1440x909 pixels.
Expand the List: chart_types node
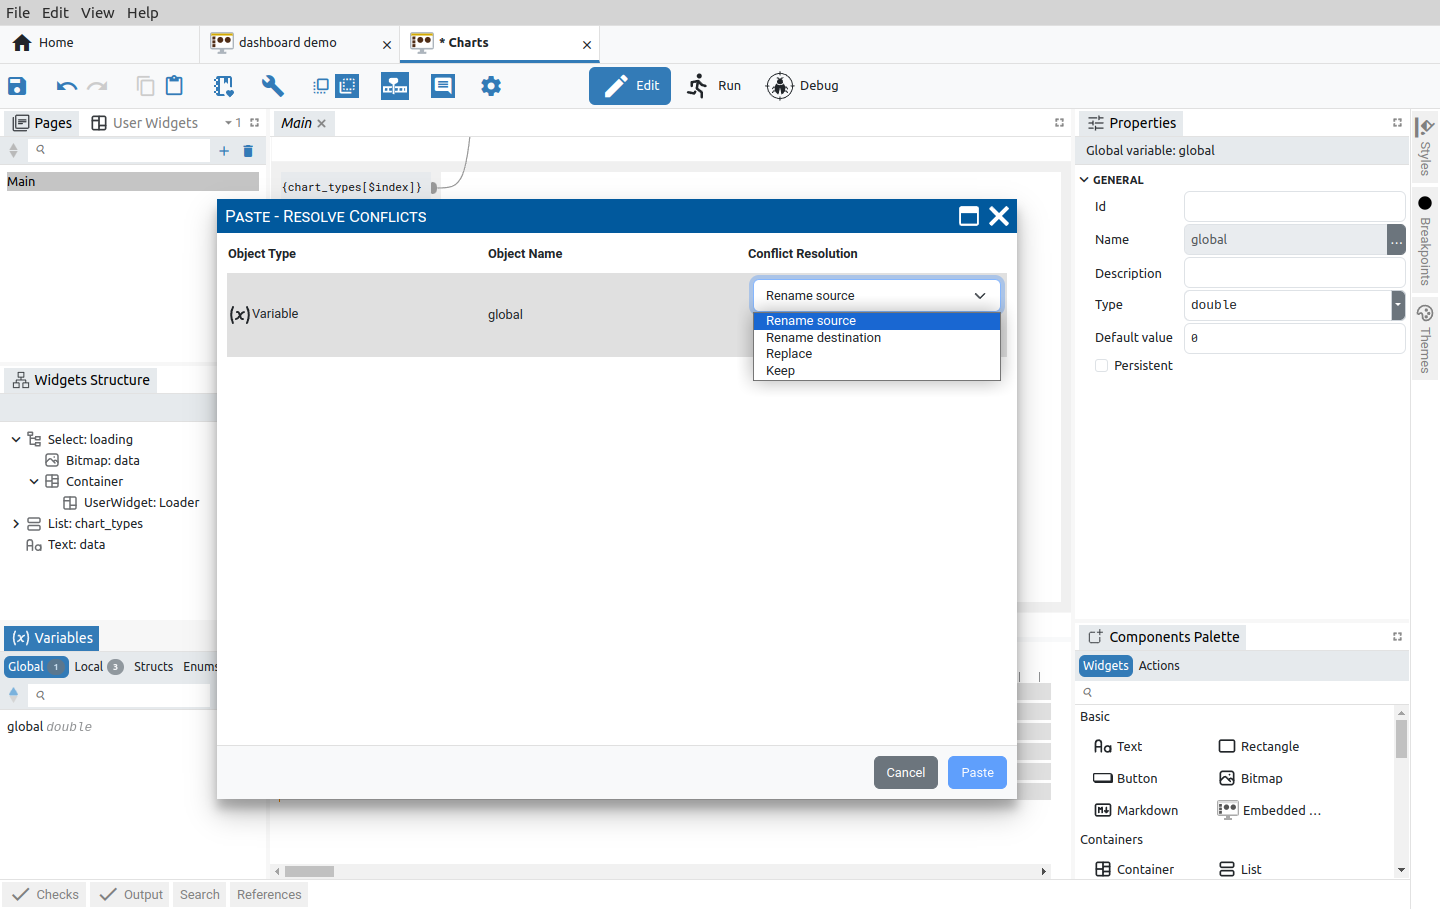pyautogui.click(x=16, y=524)
